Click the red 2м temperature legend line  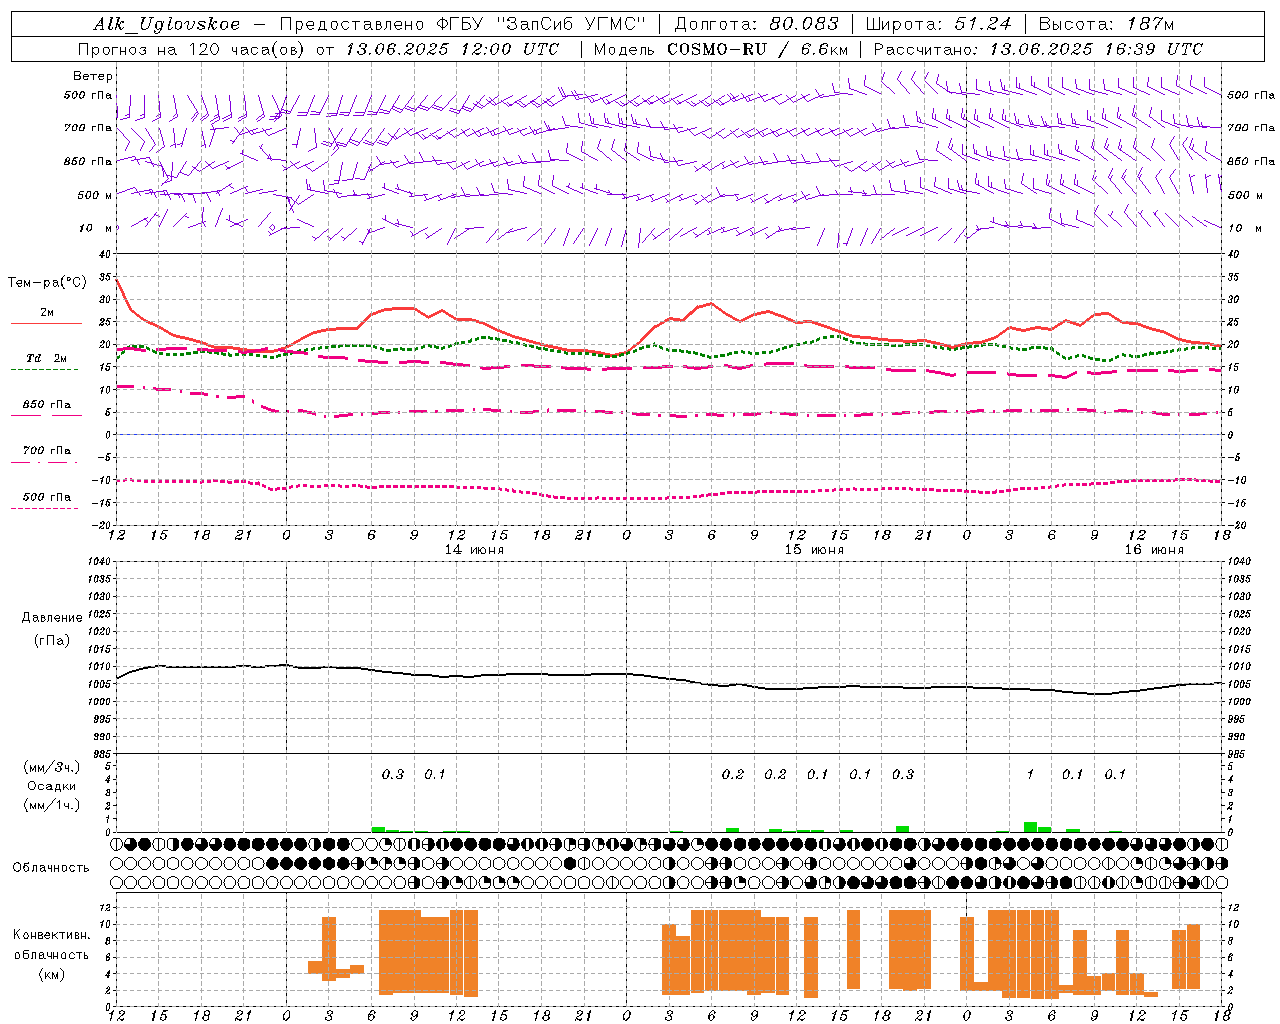click(x=46, y=324)
